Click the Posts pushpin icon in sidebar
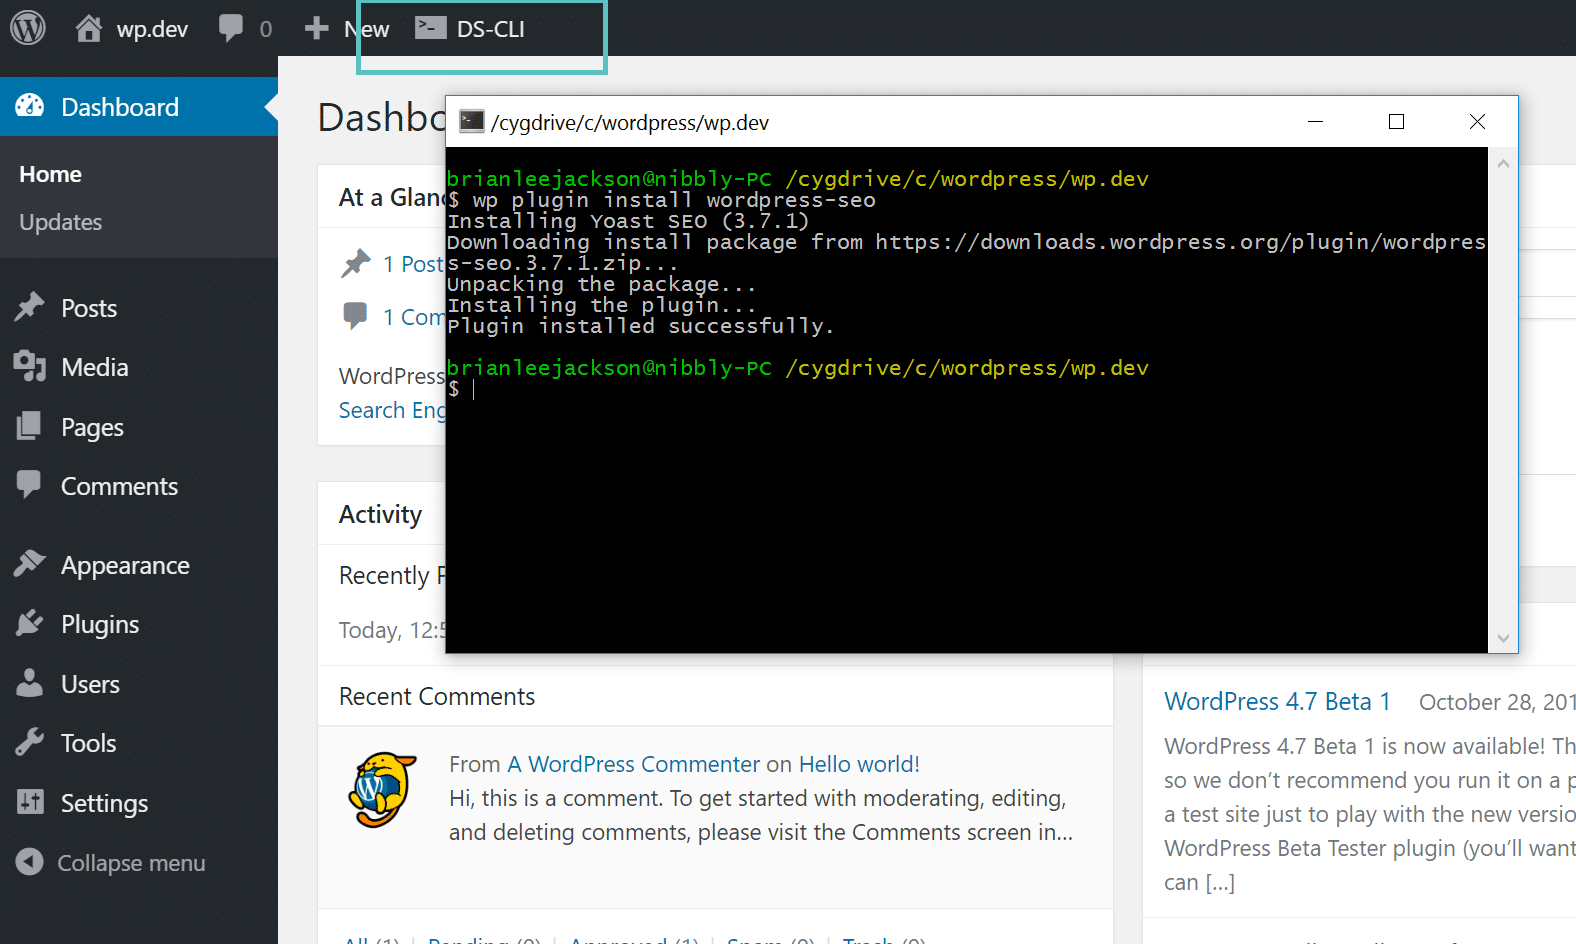This screenshot has width=1576, height=944. [30, 307]
